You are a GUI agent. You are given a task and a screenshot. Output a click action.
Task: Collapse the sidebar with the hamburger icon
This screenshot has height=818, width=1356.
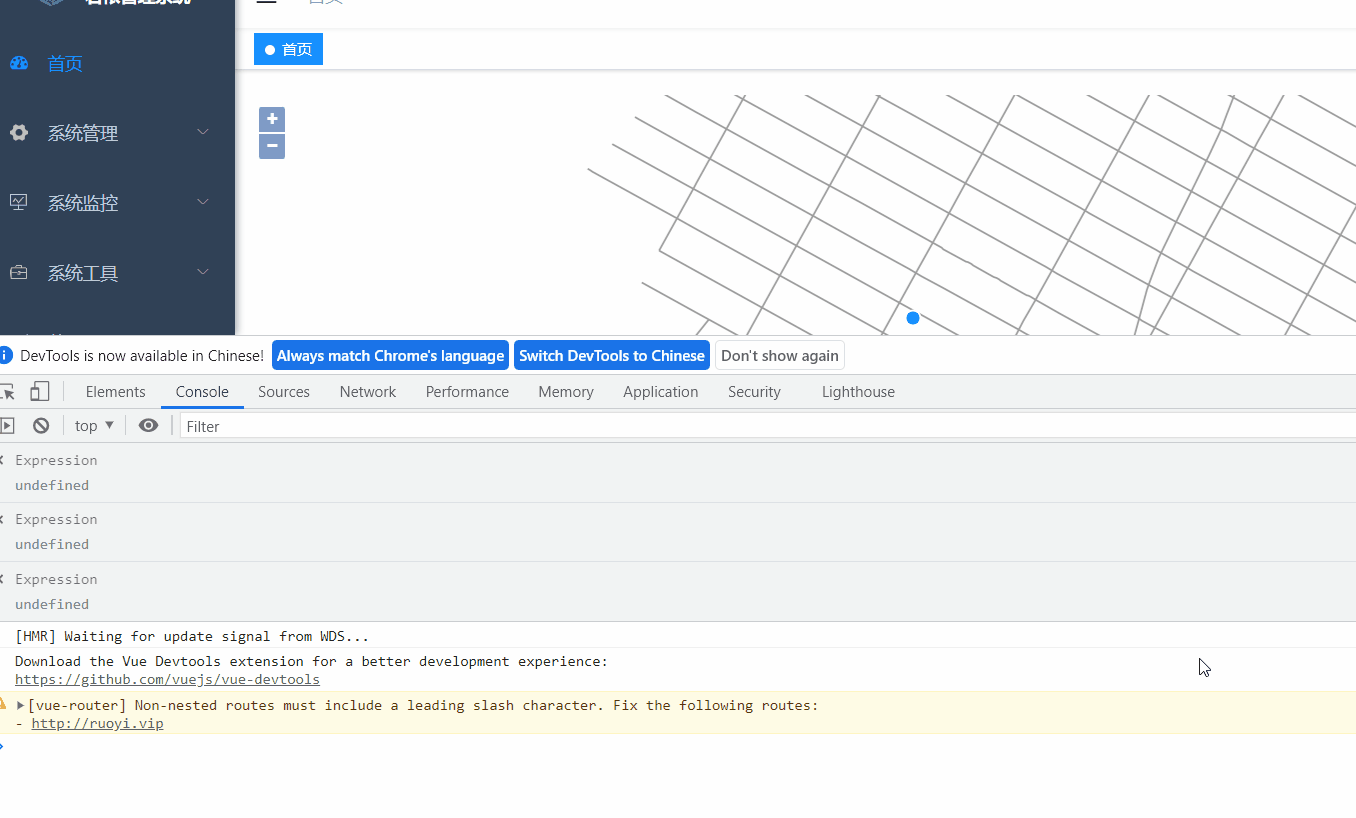266,2
